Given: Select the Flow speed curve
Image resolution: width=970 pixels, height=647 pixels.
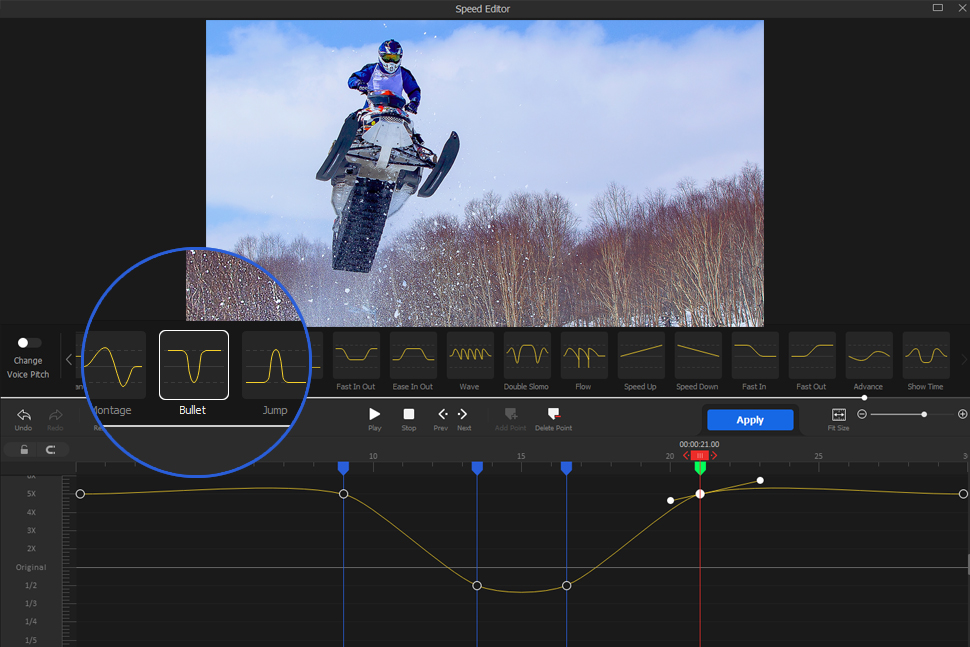Looking at the screenshot, I should [x=583, y=356].
